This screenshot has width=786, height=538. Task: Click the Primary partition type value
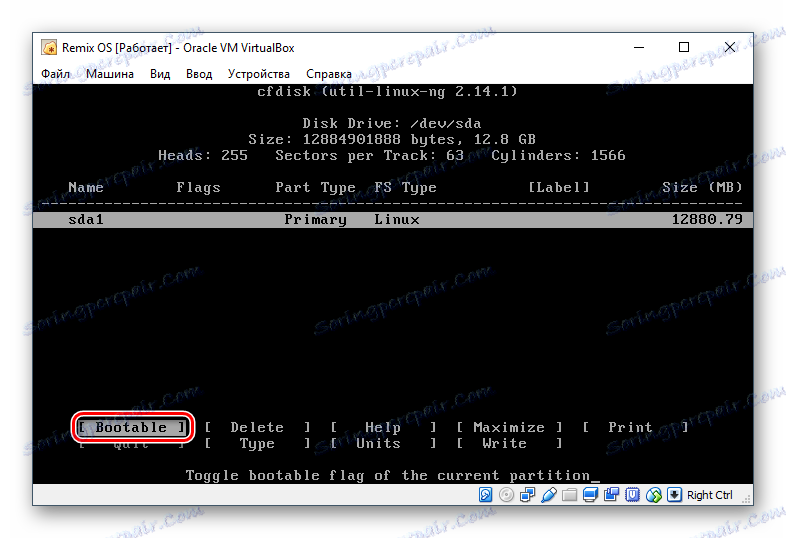[315, 220]
